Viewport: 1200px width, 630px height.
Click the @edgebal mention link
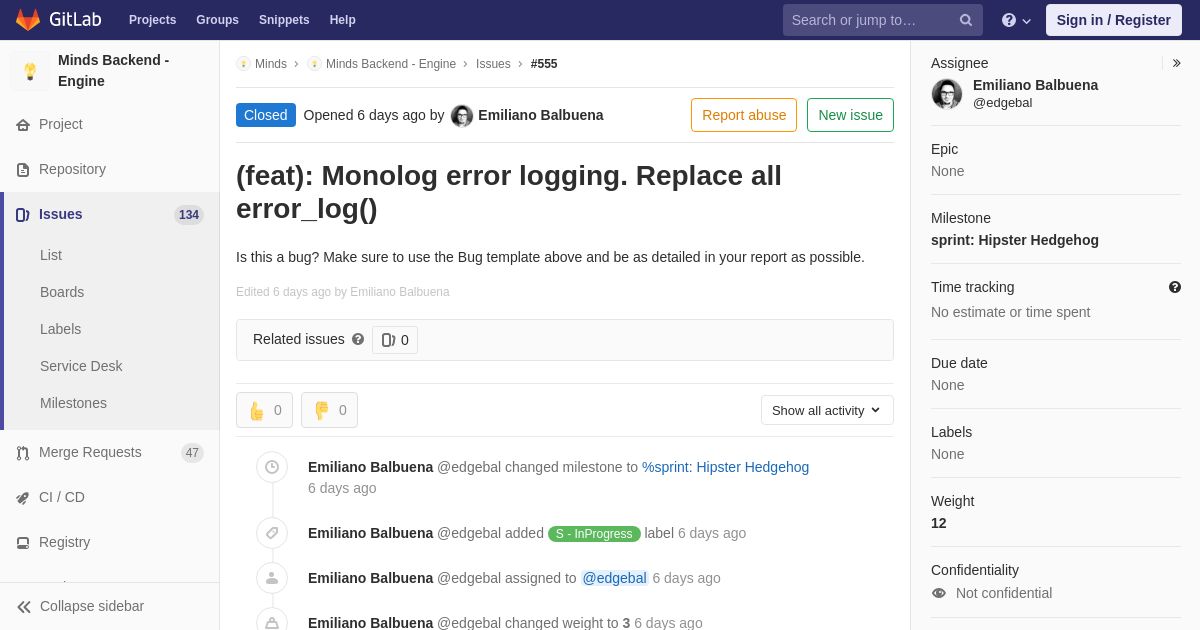615,578
